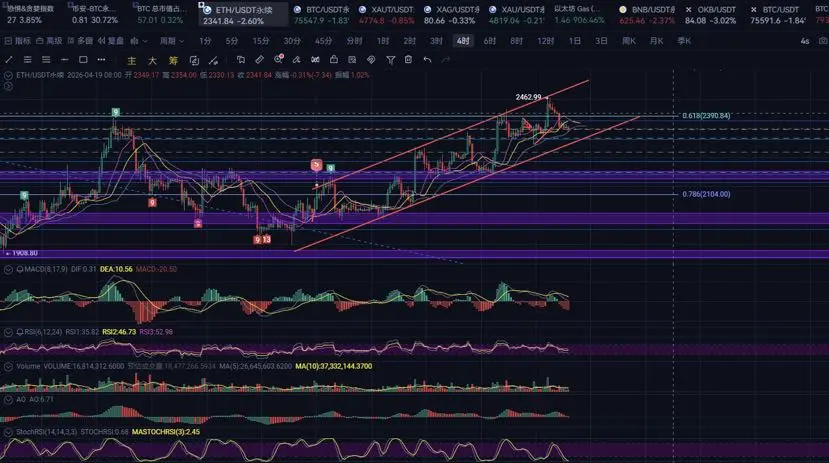Collapse the MACD(8,17,9) indicator panel
Screen dimensions: 829x463
8,270
